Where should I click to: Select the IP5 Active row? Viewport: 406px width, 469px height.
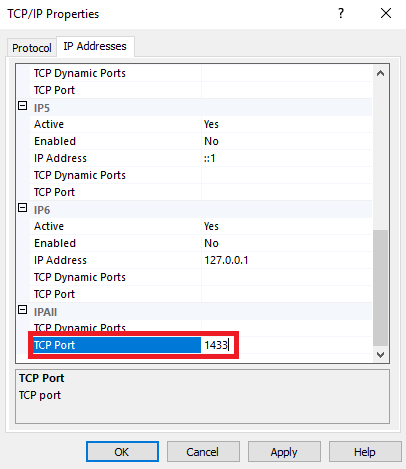pyautogui.click(x=201, y=124)
